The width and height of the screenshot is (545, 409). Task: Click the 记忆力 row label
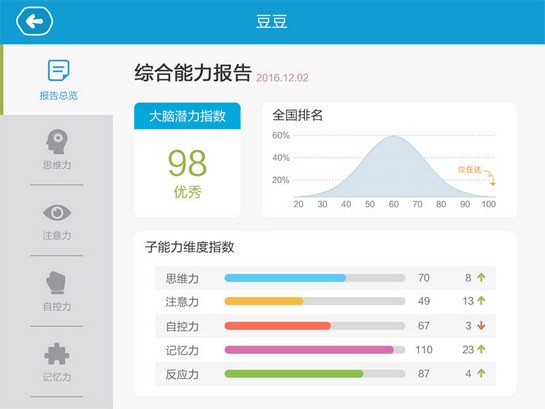point(182,350)
